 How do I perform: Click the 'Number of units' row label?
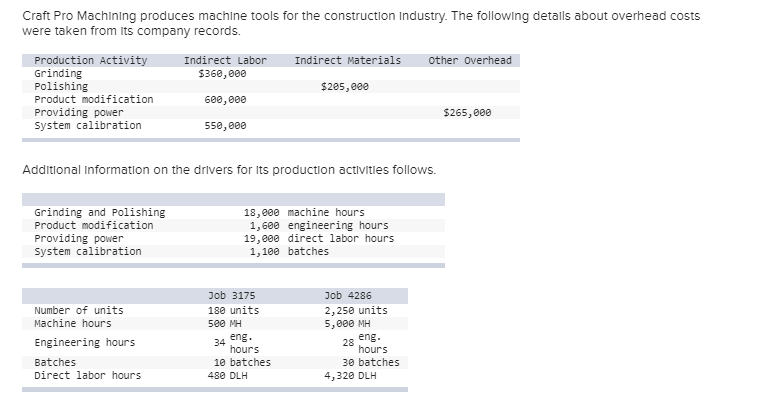(x=79, y=310)
